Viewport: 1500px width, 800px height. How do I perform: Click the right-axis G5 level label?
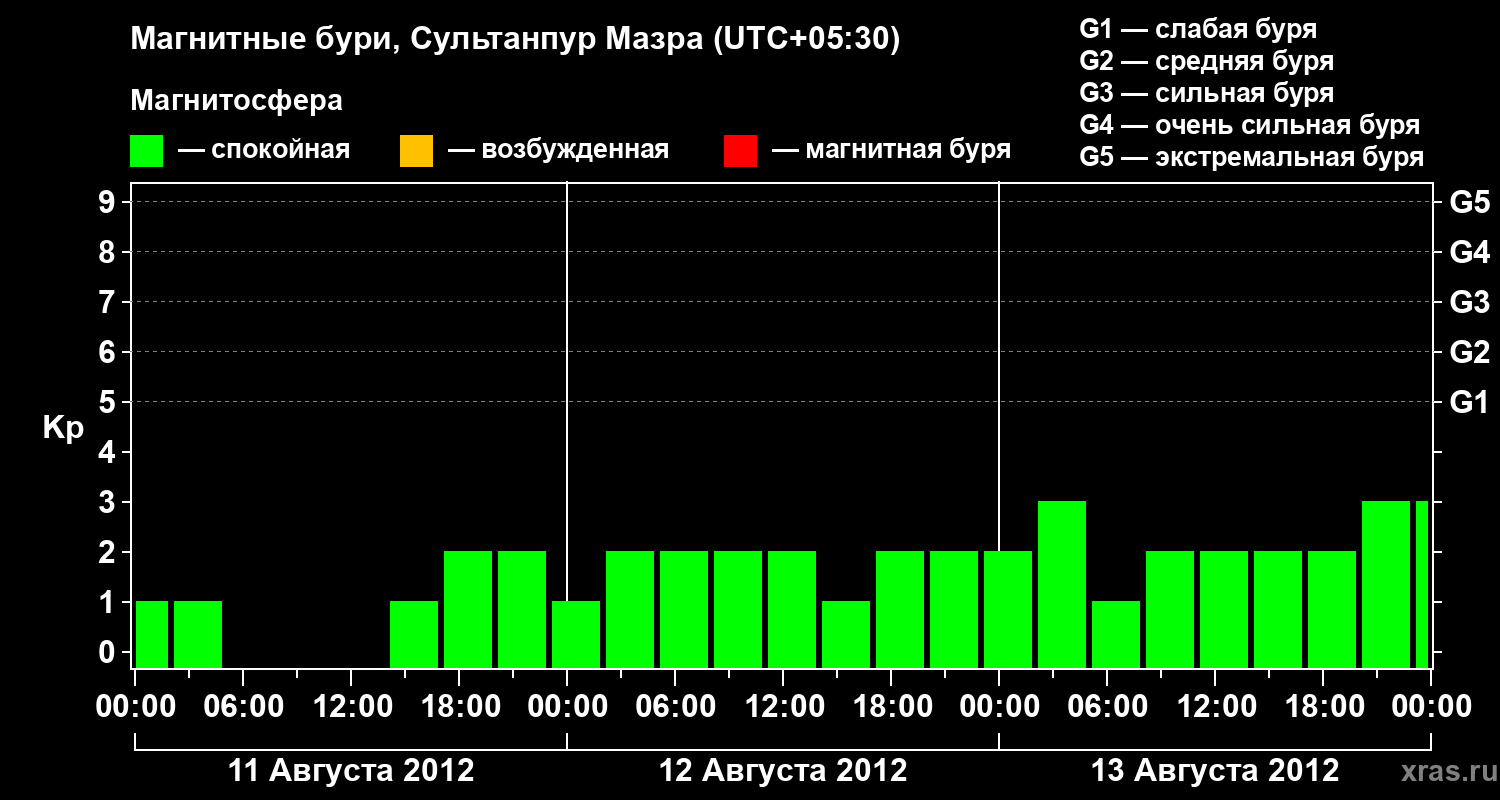coord(1469,202)
